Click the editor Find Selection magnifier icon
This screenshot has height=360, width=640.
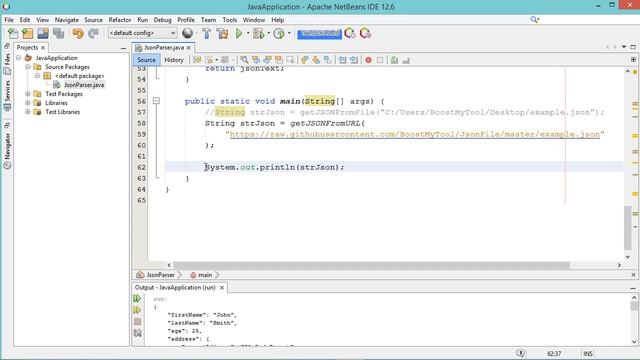[244, 60]
